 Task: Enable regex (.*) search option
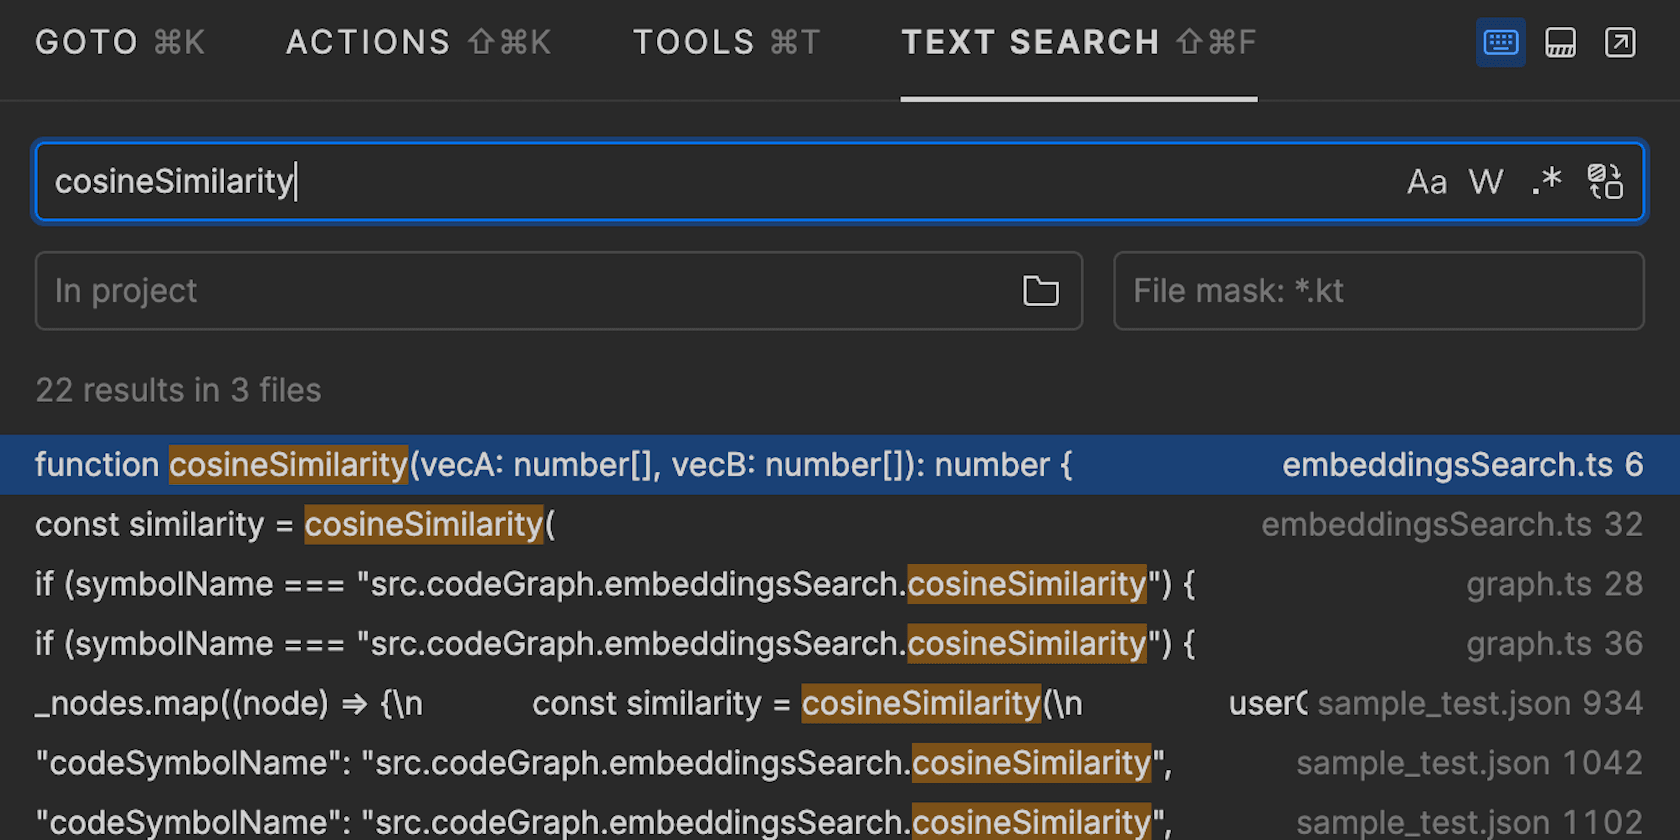tap(1546, 182)
